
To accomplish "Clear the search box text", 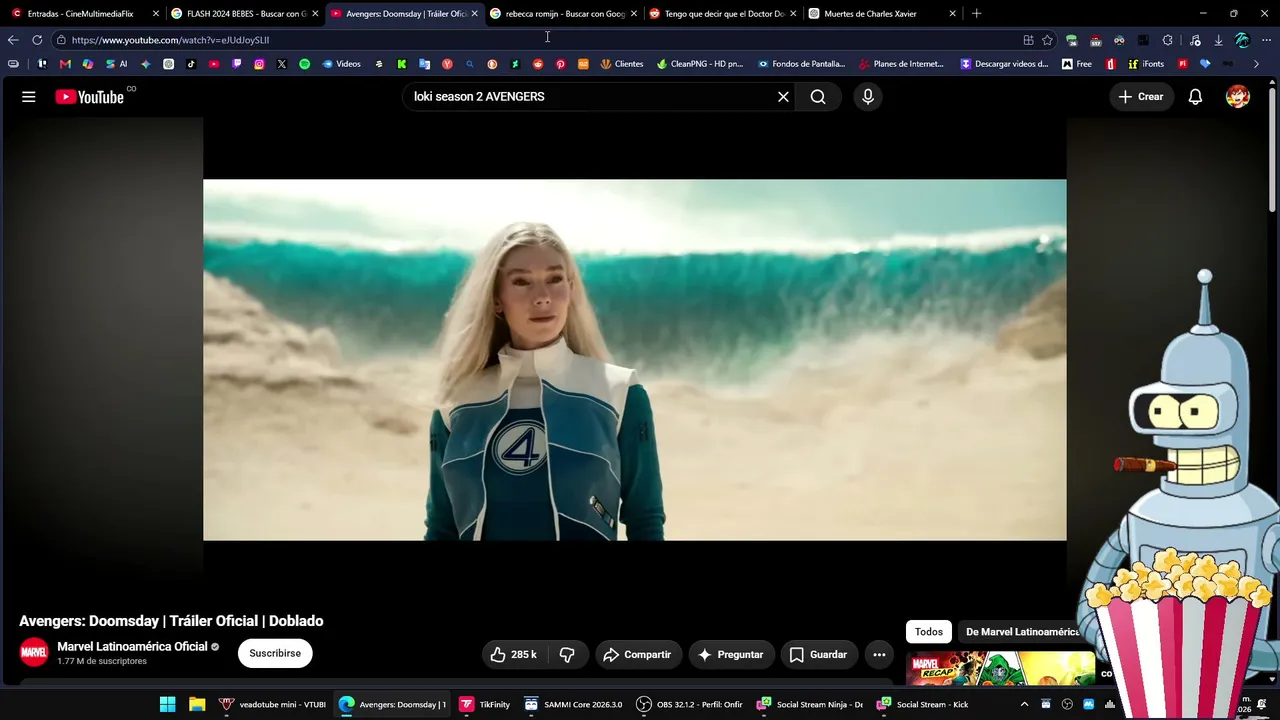I will [x=783, y=97].
